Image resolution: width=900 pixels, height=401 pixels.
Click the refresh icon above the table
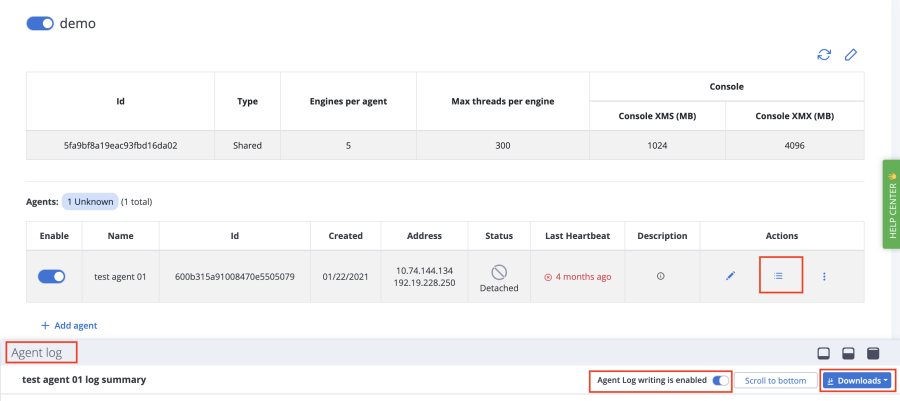click(x=824, y=54)
